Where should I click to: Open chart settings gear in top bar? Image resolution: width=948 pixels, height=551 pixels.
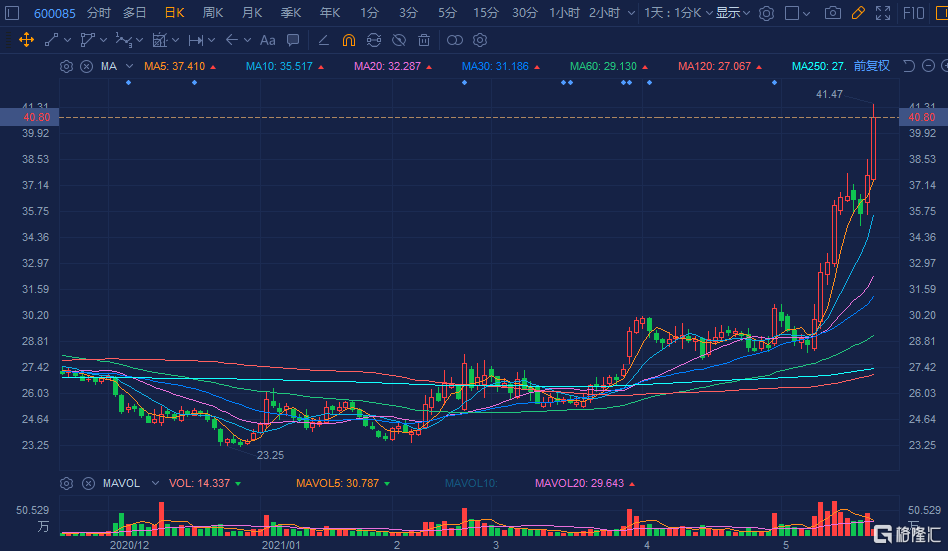point(766,13)
